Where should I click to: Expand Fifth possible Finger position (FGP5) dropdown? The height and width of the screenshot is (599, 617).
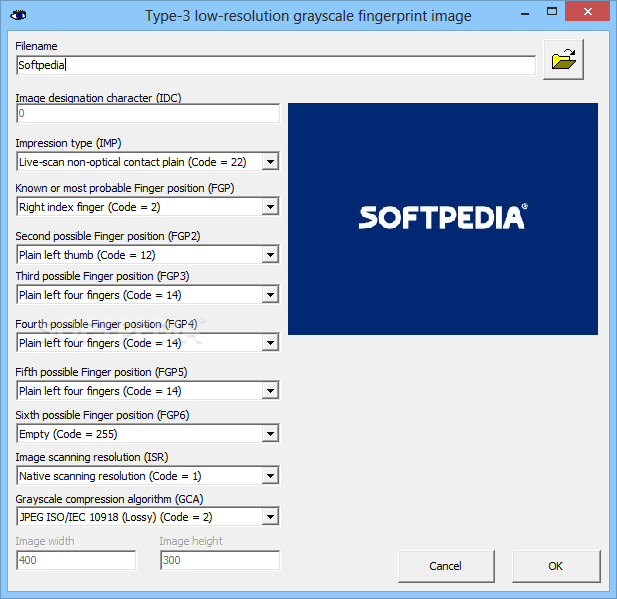pos(270,391)
